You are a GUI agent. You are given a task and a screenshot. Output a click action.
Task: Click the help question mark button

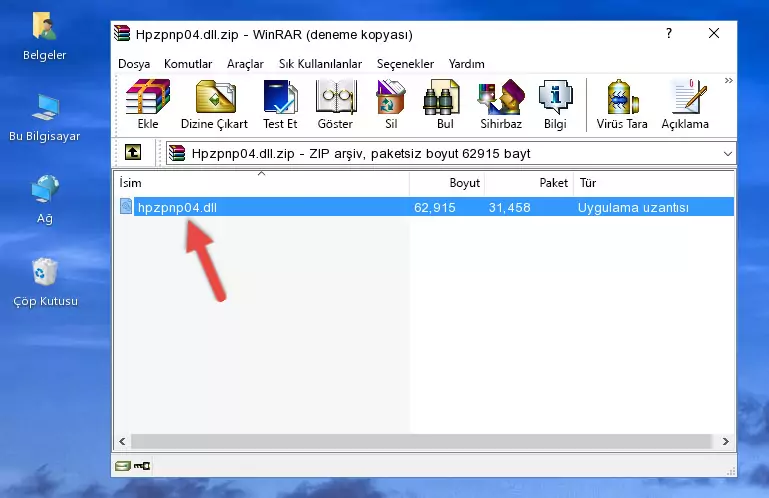669,33
